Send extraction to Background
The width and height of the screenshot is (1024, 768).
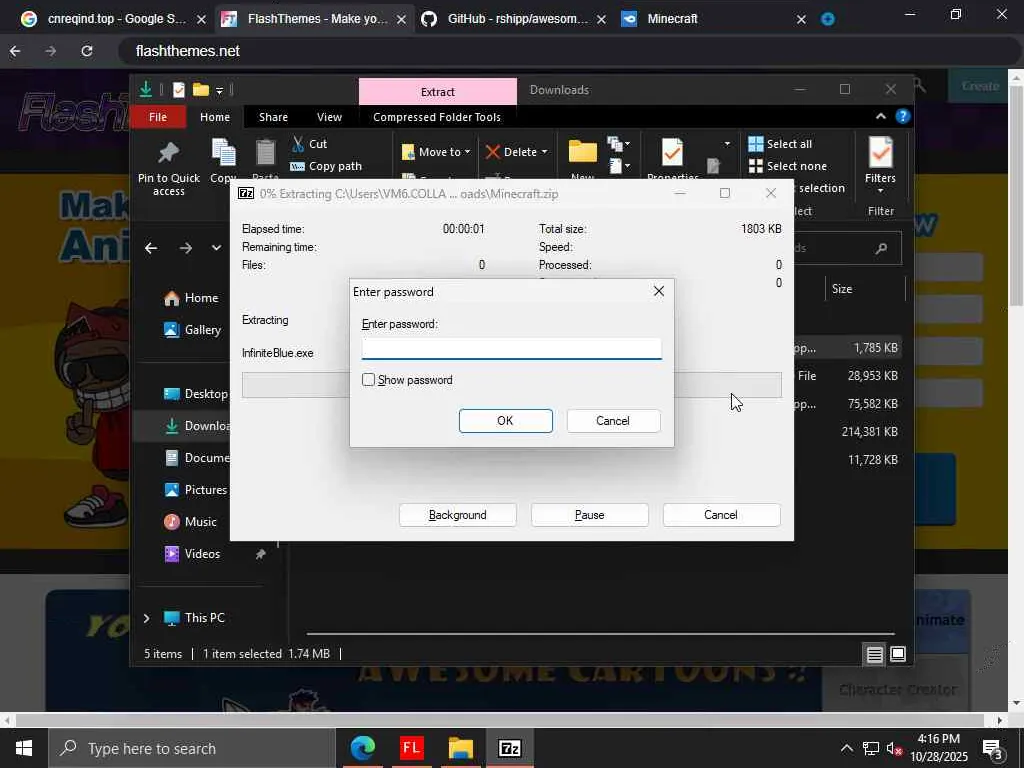[457, 515]
